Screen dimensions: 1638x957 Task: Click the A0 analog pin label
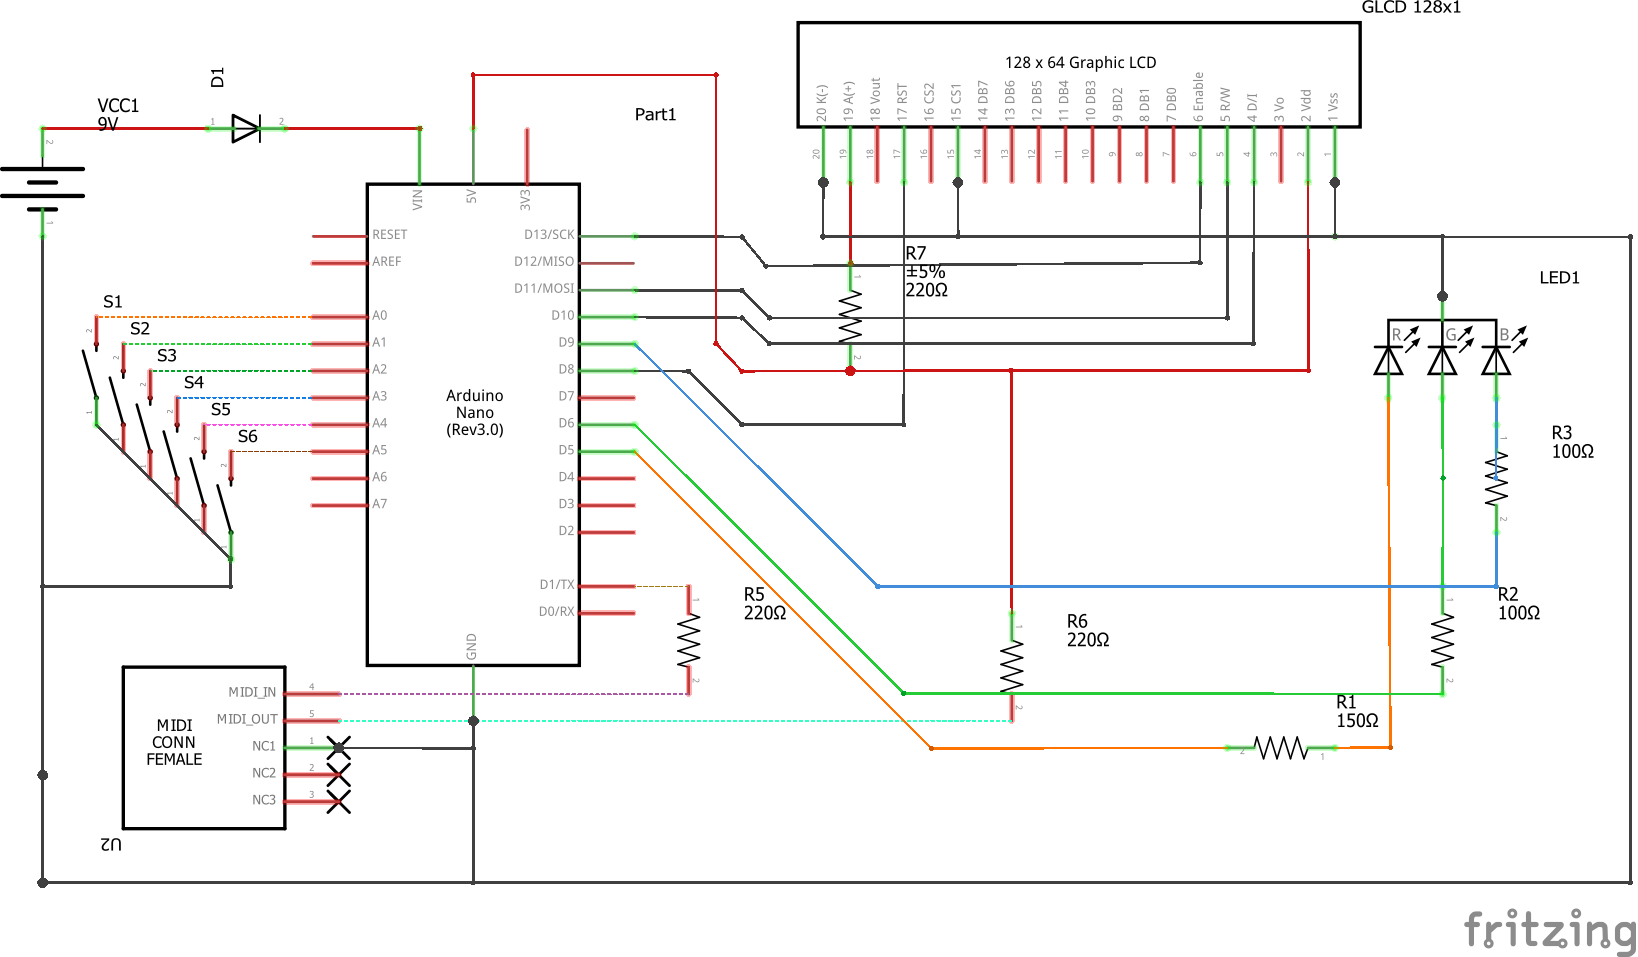click(380, 316)
